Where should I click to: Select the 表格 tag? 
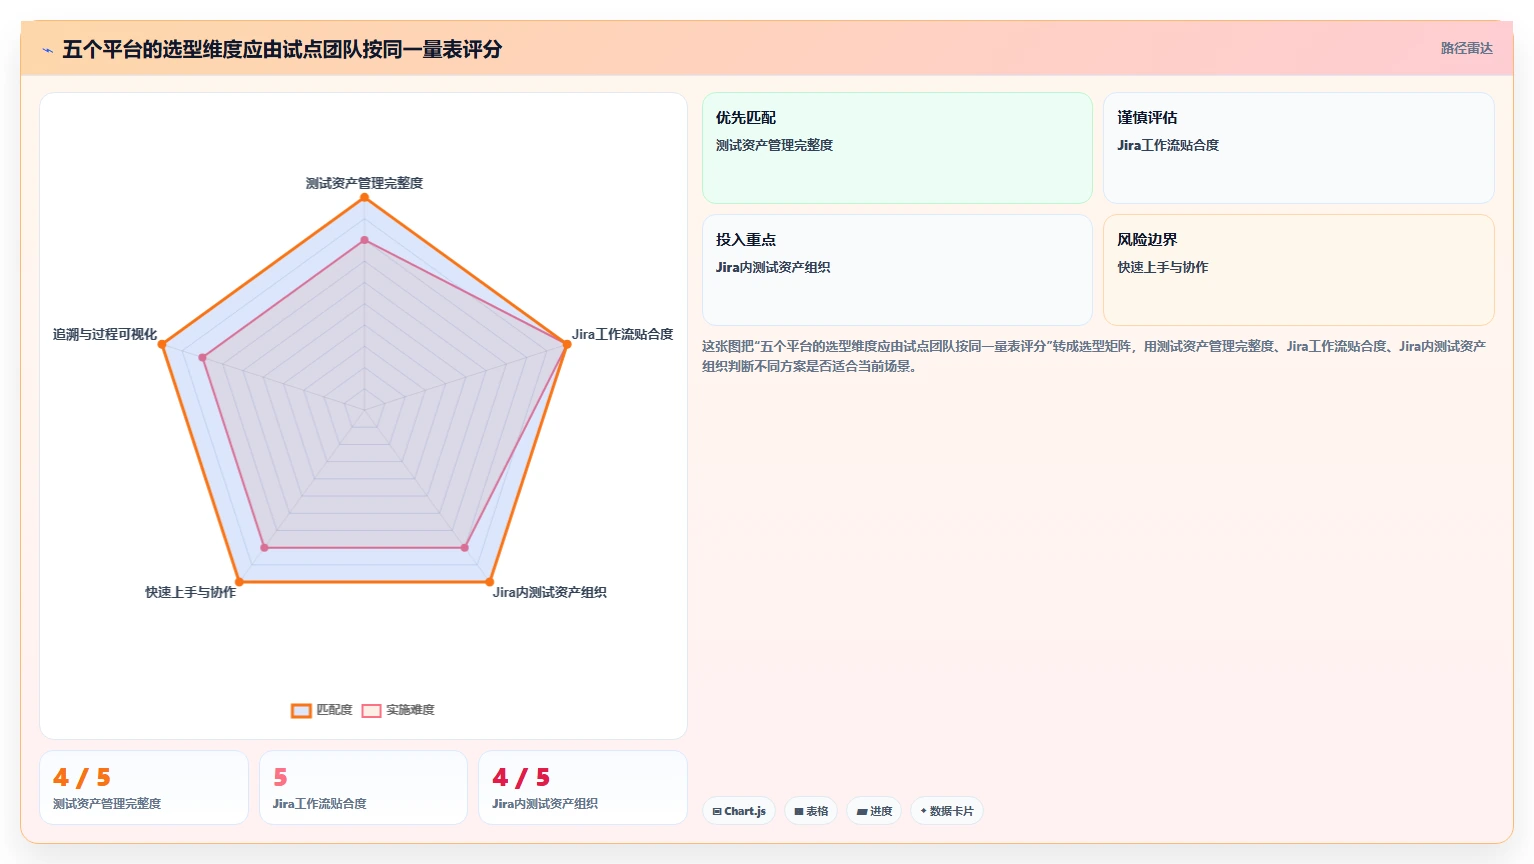coord(811,811)
